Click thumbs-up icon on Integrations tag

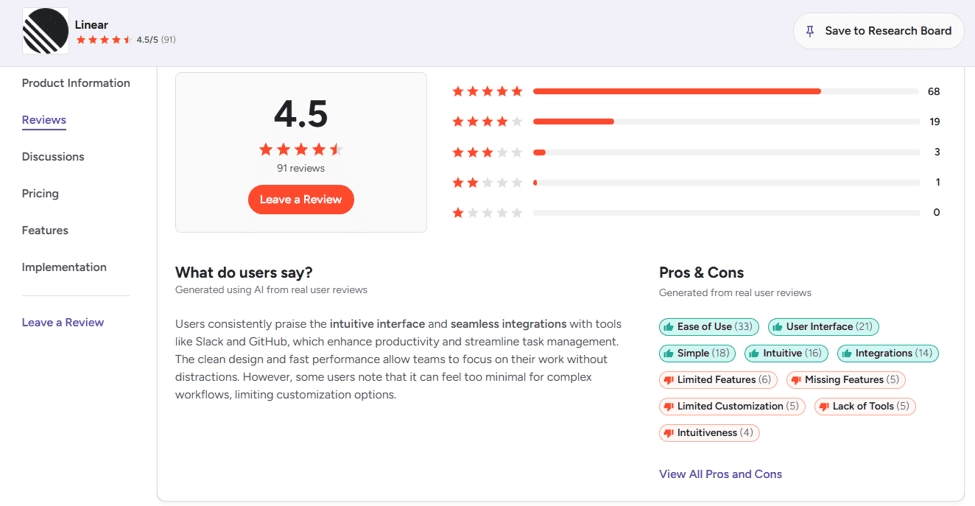click(846, 354)
